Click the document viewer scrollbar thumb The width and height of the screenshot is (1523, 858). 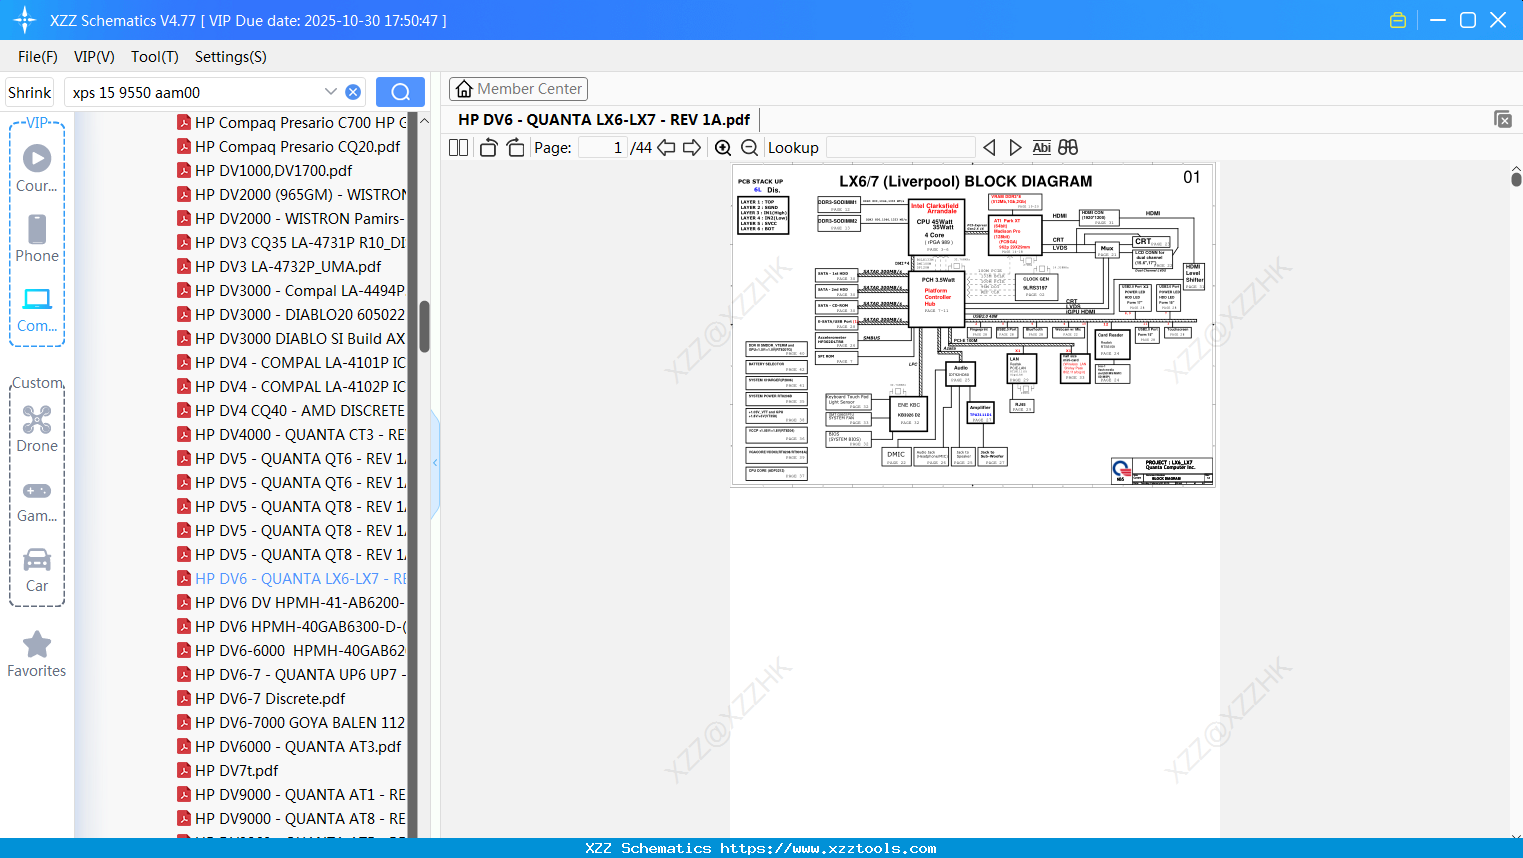tap(1516, 178)
